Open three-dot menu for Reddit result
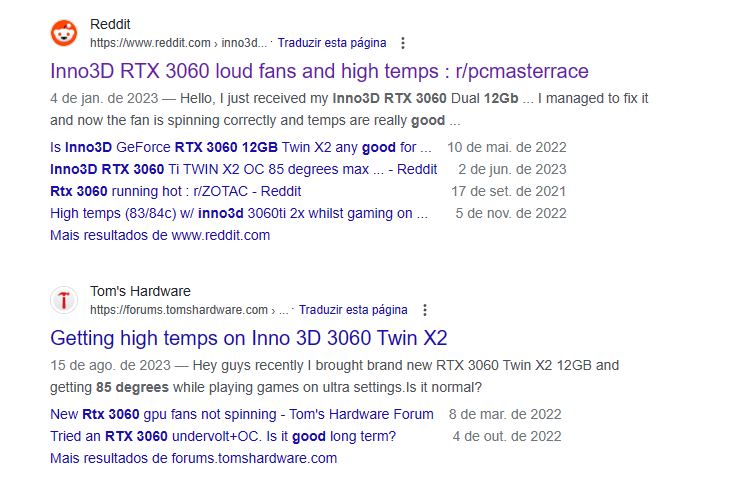Image resolution: width=732 pixels, height=500 pixels. pyautogui.click(x=403, y=43)
